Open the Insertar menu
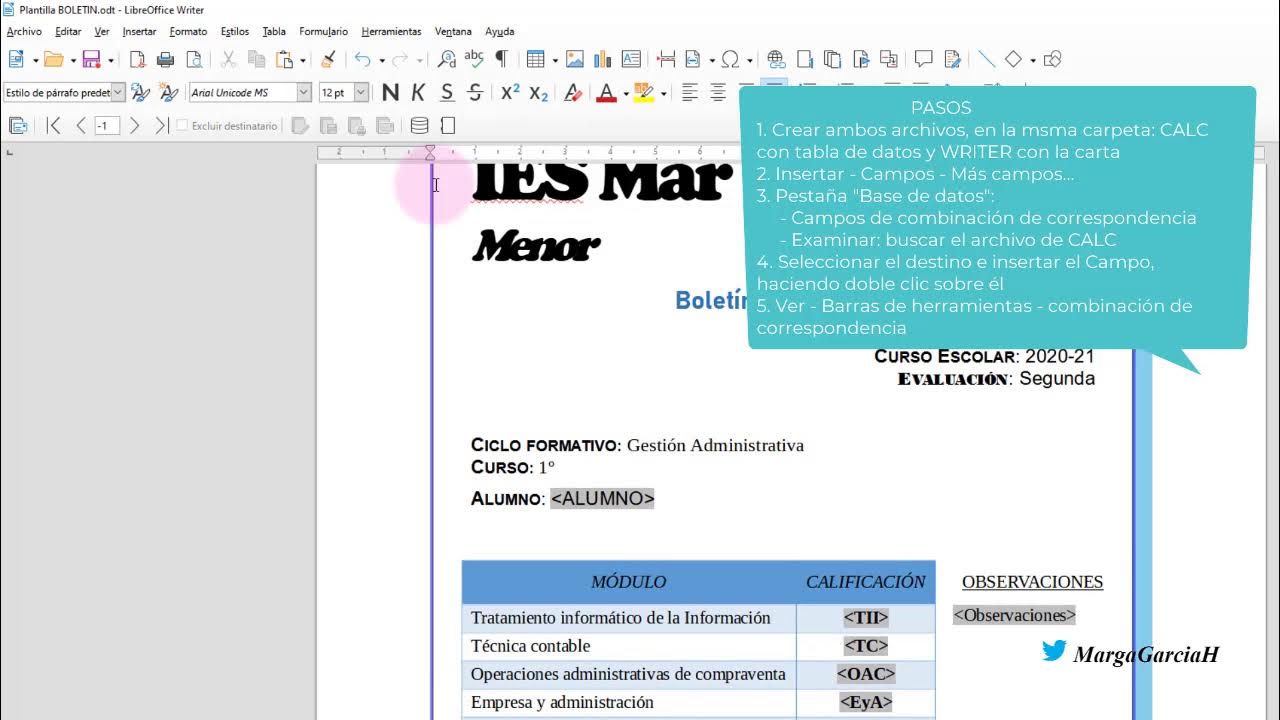The width and height of the screenshot is (1280, 720). click(x=139, y=32)
